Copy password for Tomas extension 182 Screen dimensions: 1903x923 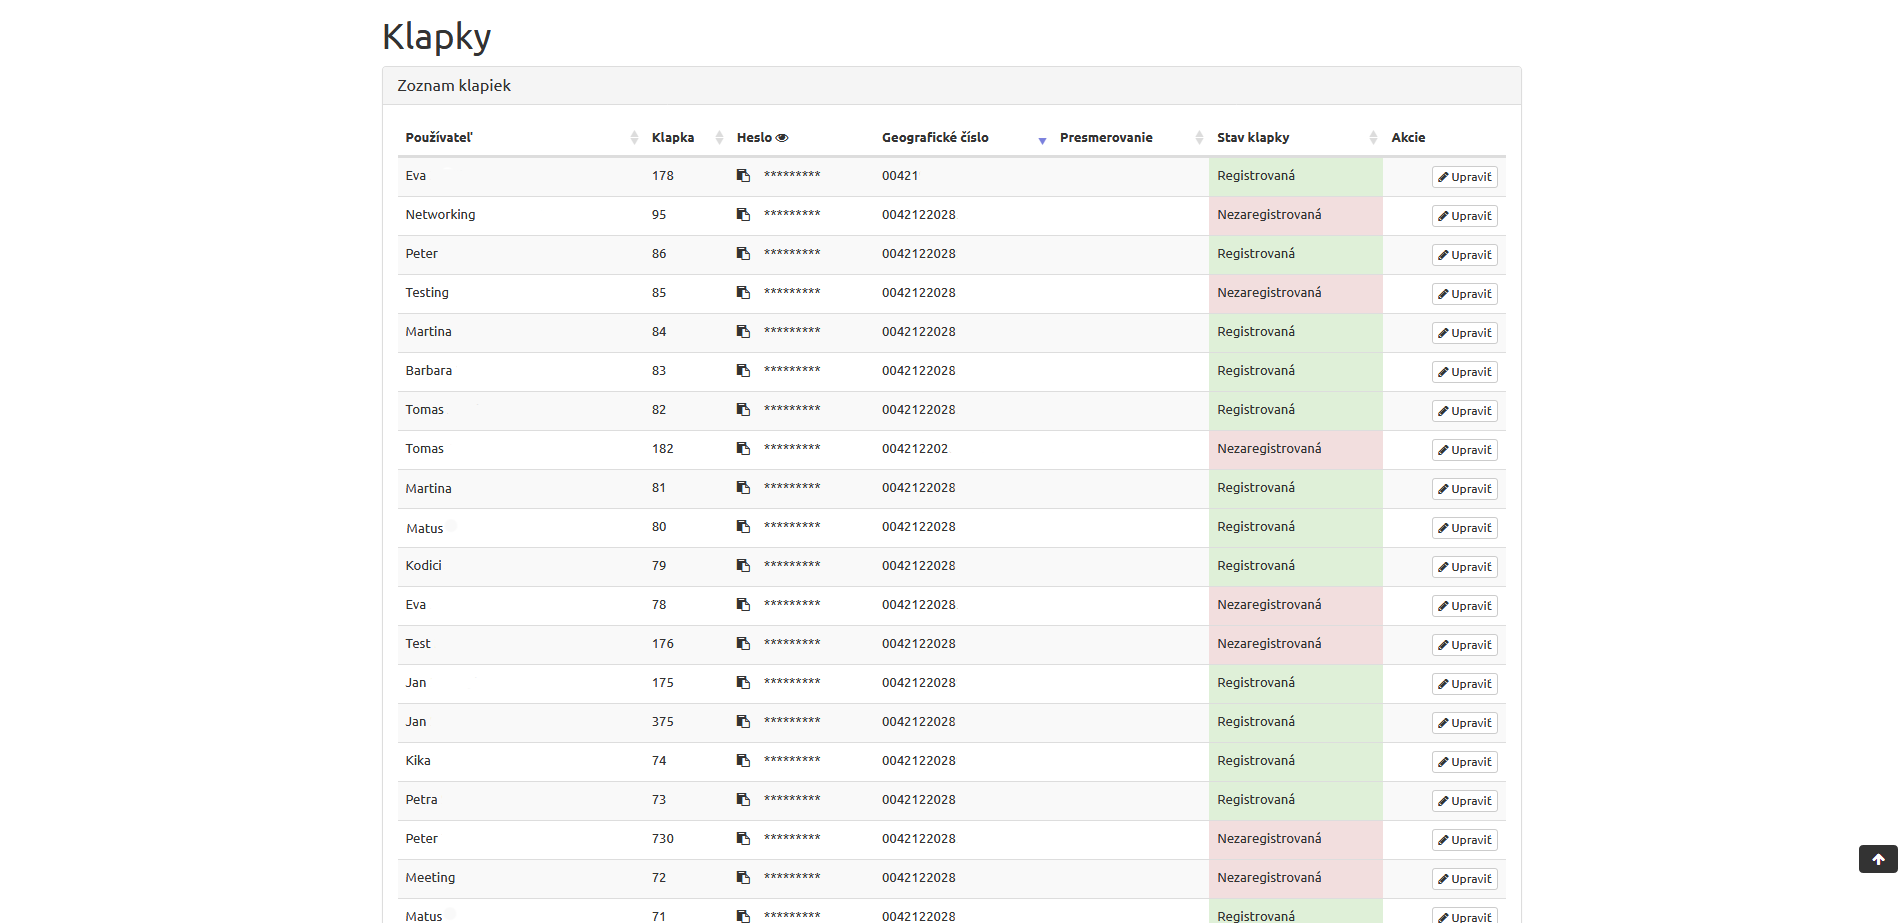[x=743, y=449]
